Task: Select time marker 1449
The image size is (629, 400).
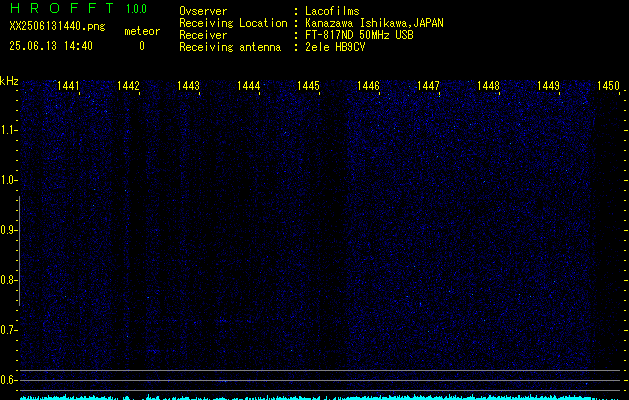Action: 548,85
